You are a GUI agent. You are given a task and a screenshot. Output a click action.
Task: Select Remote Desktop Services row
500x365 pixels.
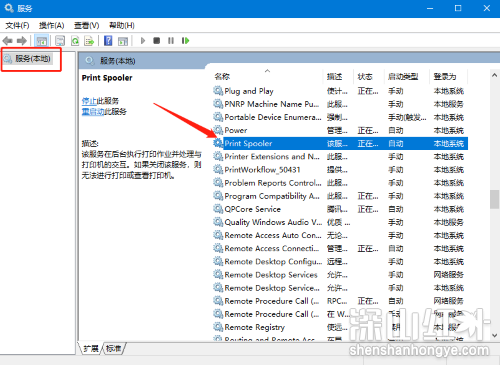(x=340, y=275)
